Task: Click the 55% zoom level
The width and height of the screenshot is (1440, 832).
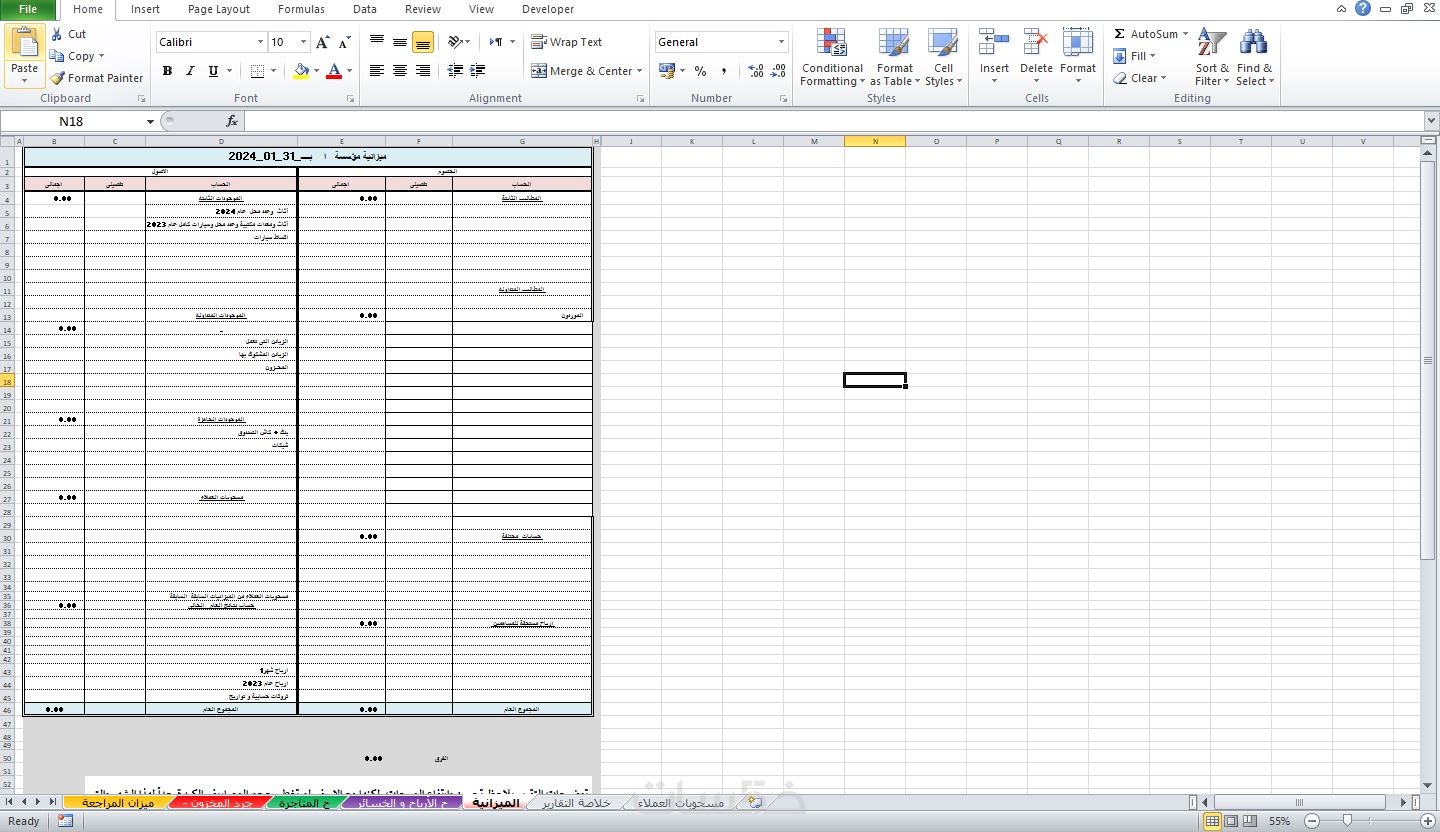Action: pyautogui.click(x=1279, y=821)
